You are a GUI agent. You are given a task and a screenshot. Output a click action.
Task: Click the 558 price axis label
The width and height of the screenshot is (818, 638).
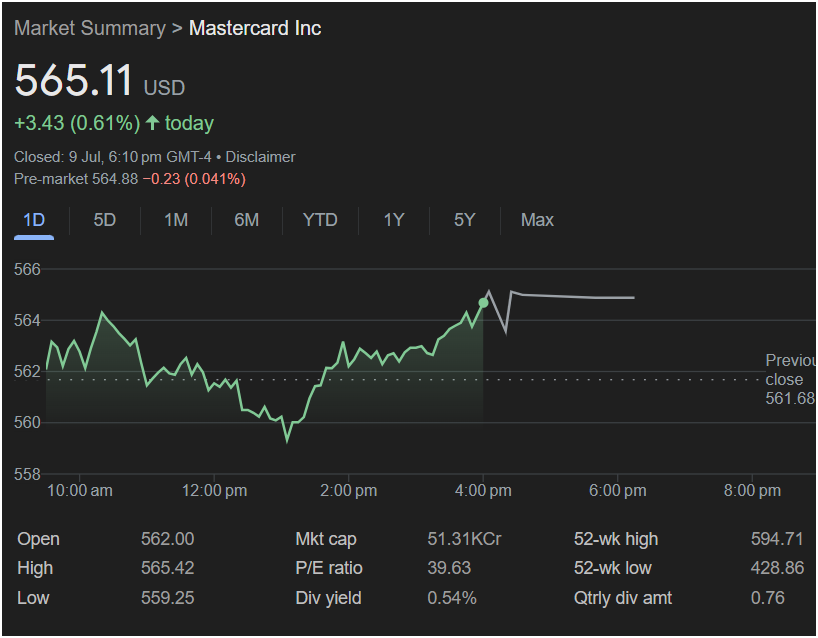point(27,474)
